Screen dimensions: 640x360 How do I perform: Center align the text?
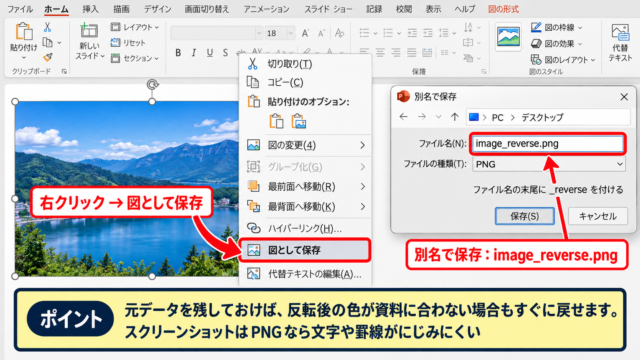[380, 52]
